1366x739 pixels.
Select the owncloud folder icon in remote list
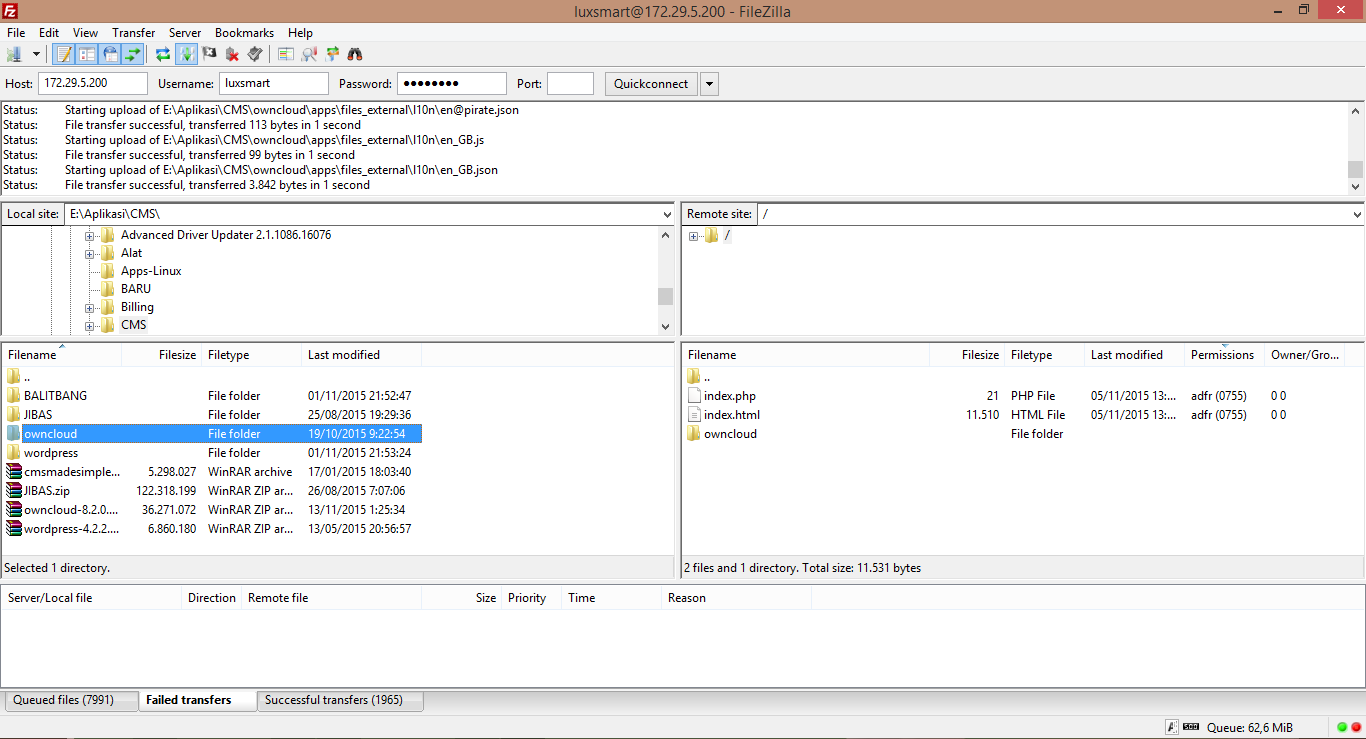694,434
